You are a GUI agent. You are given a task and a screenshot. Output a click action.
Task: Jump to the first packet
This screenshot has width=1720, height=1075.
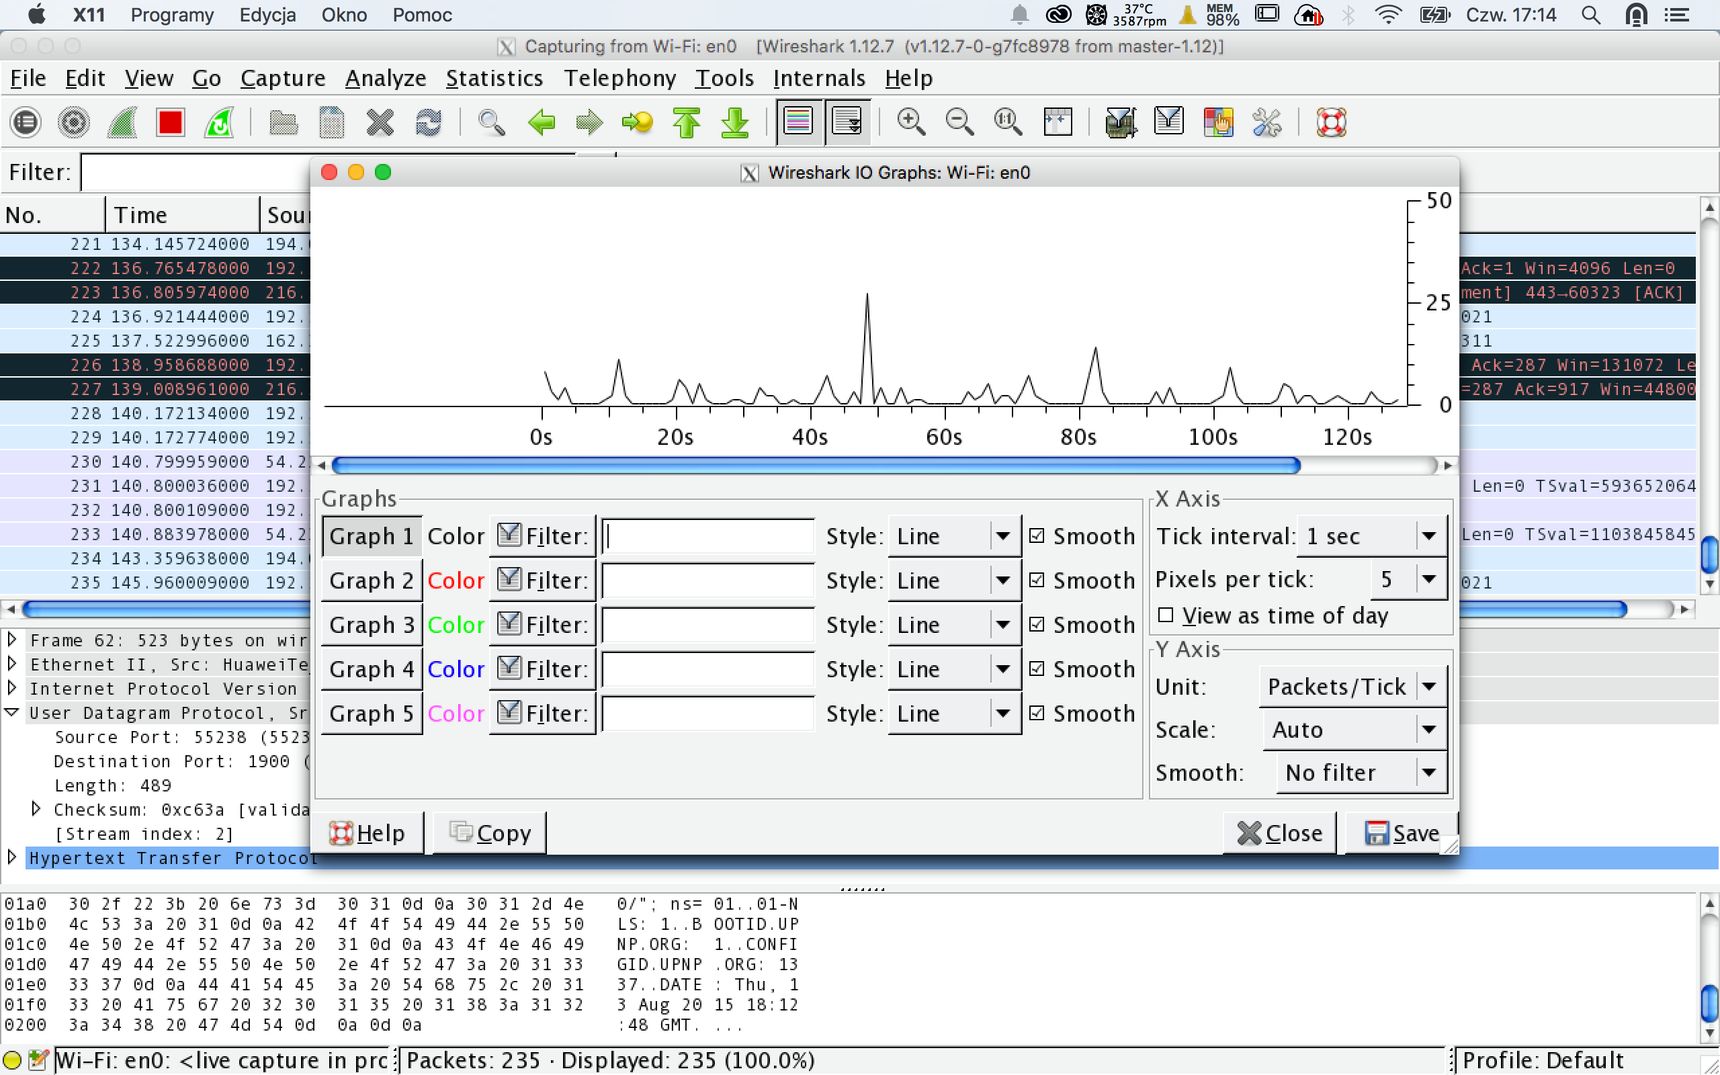686,122
